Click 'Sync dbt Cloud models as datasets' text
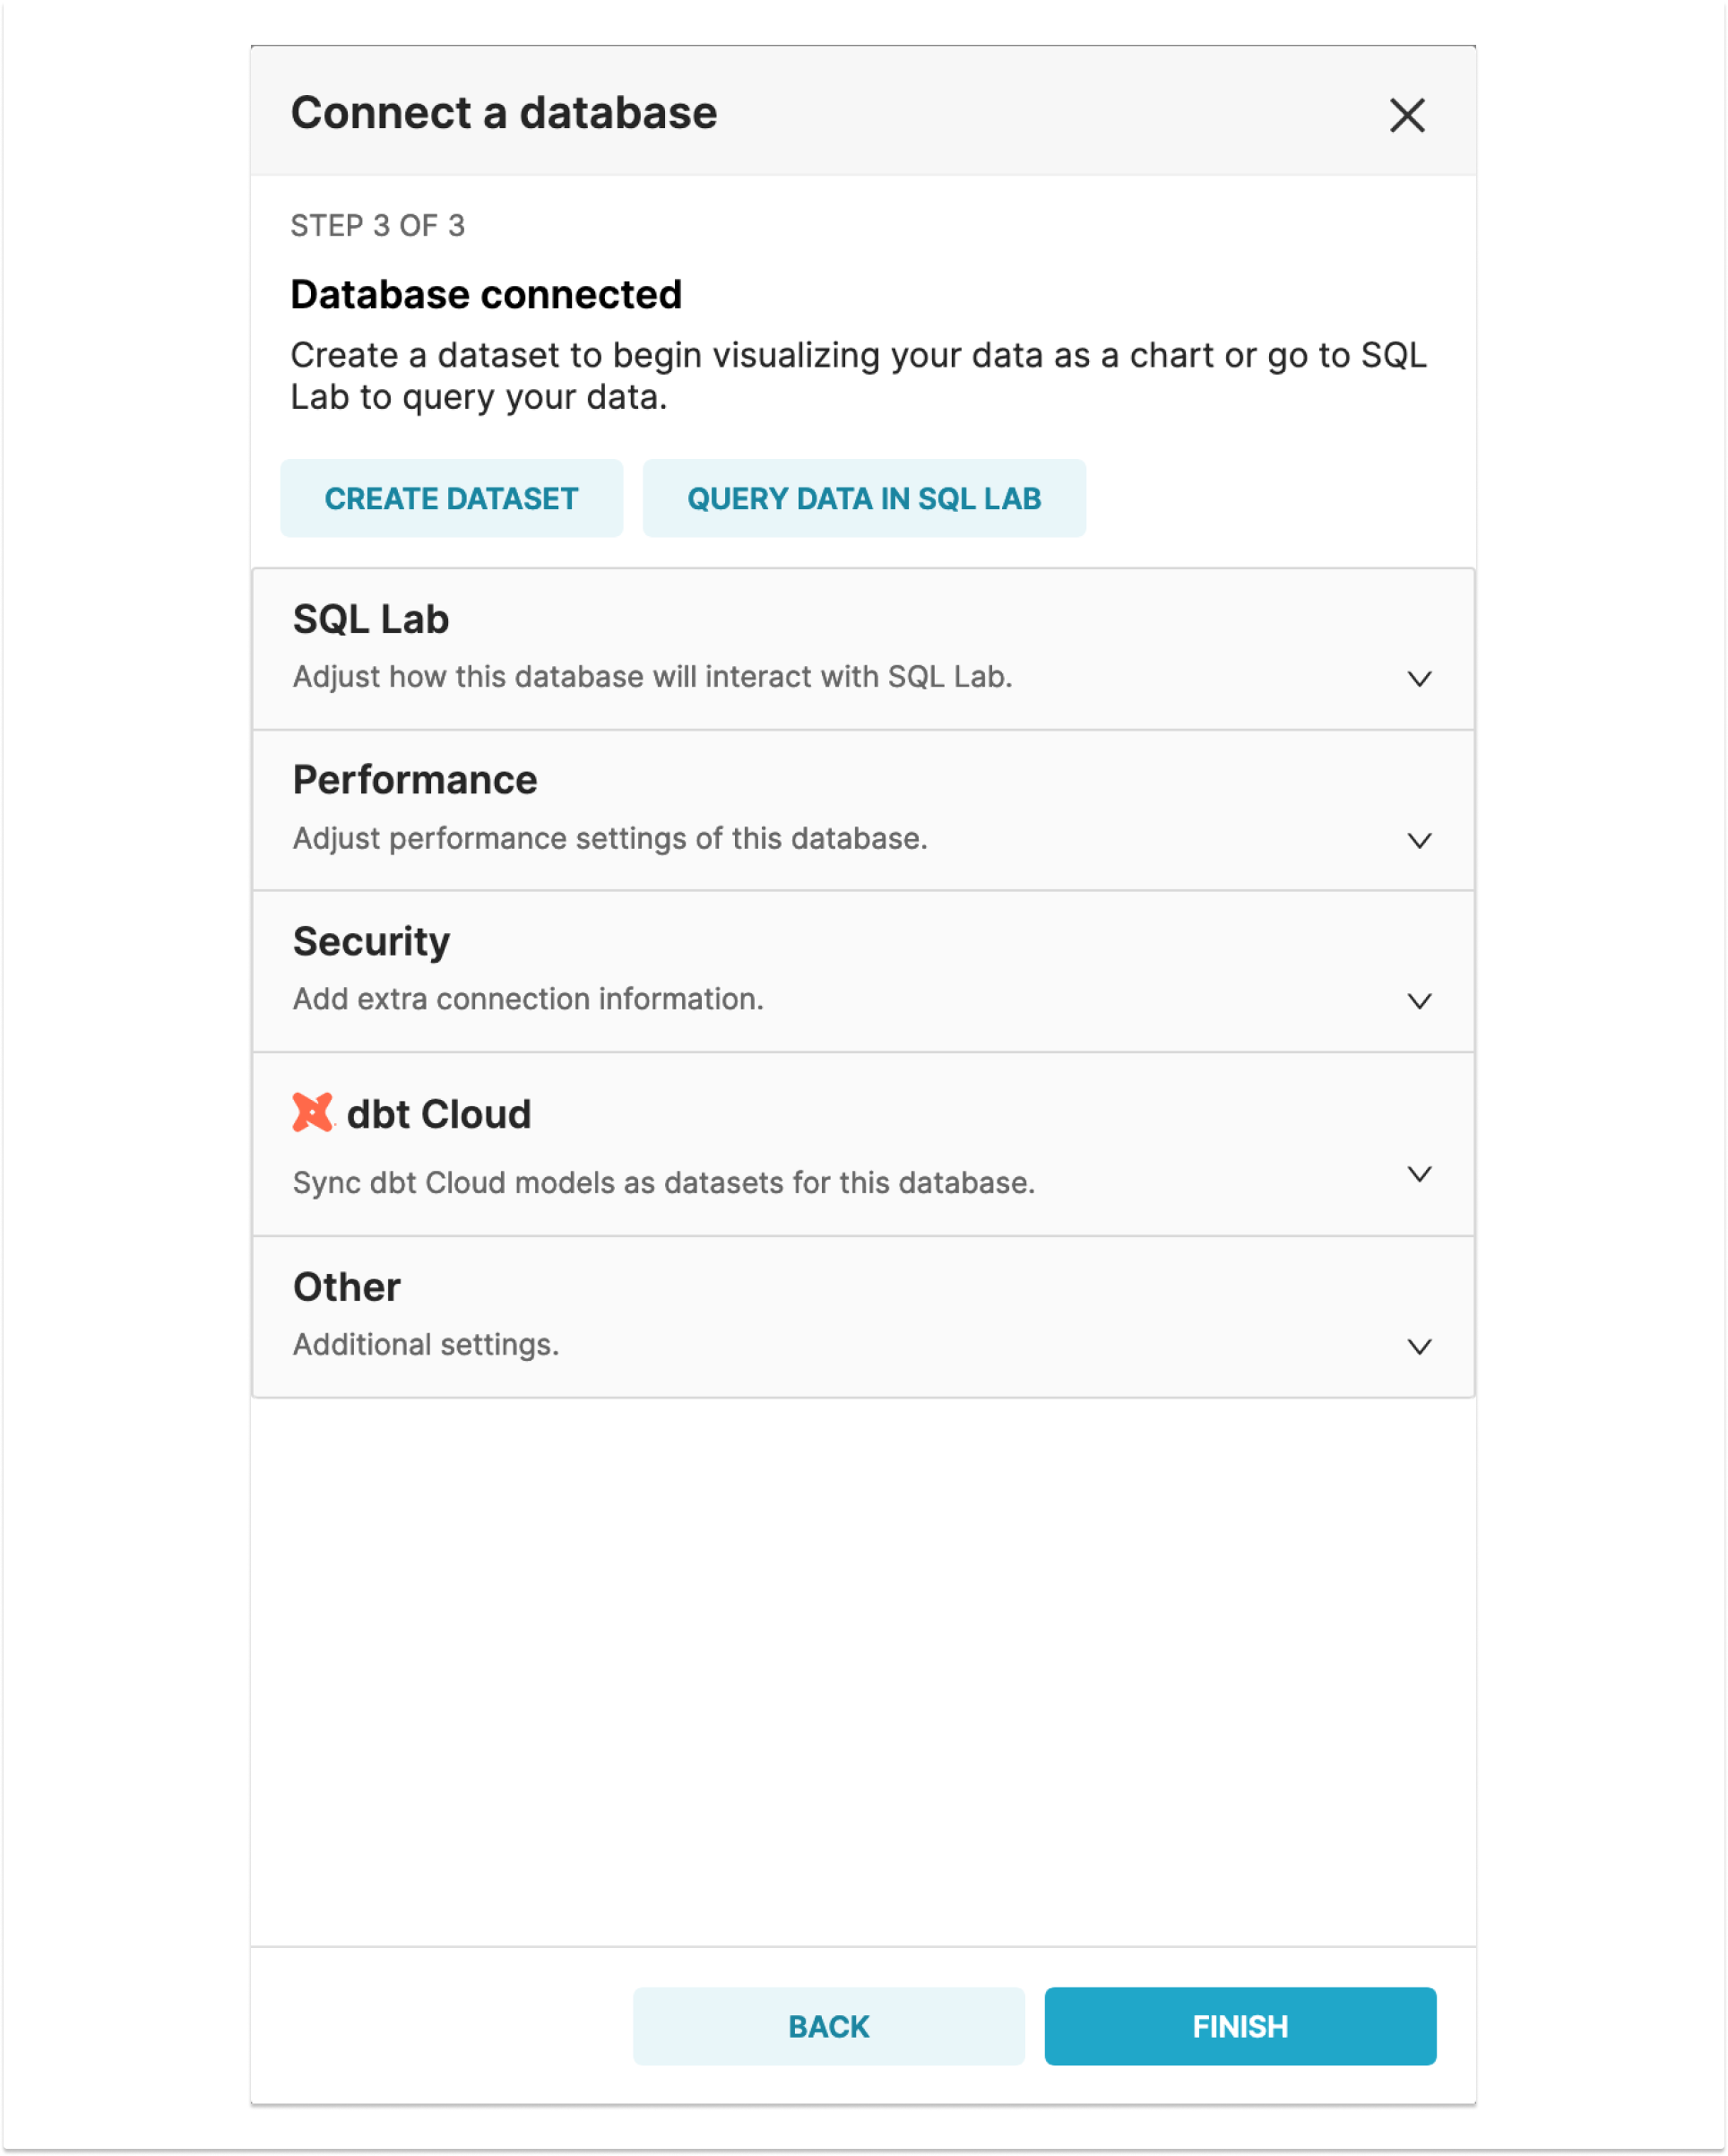This screenshot has width=1728, height=2156. point(664,1183)
